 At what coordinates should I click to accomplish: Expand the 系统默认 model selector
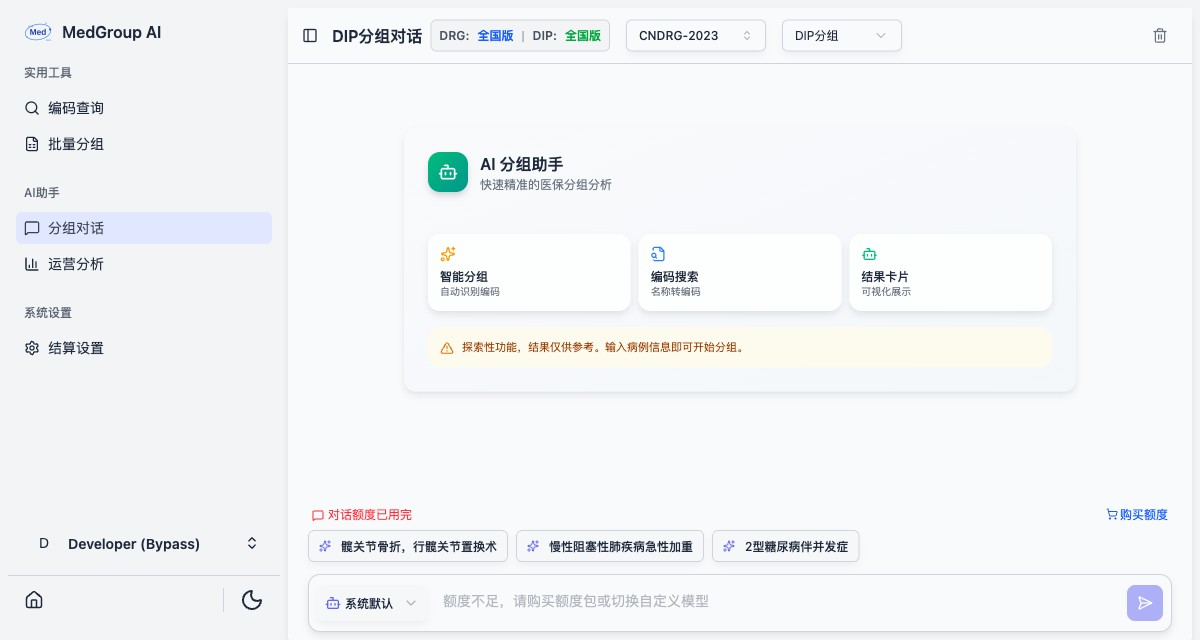371,603
